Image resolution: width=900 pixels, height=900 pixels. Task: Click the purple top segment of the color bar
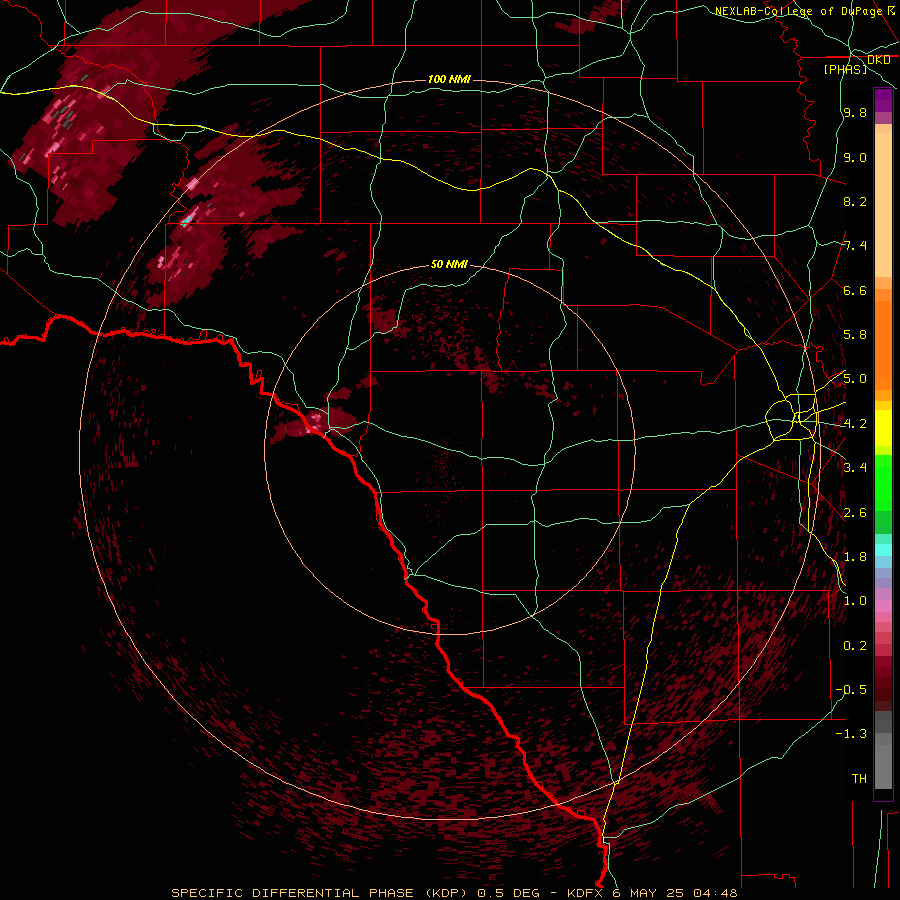tap(883, 100)
